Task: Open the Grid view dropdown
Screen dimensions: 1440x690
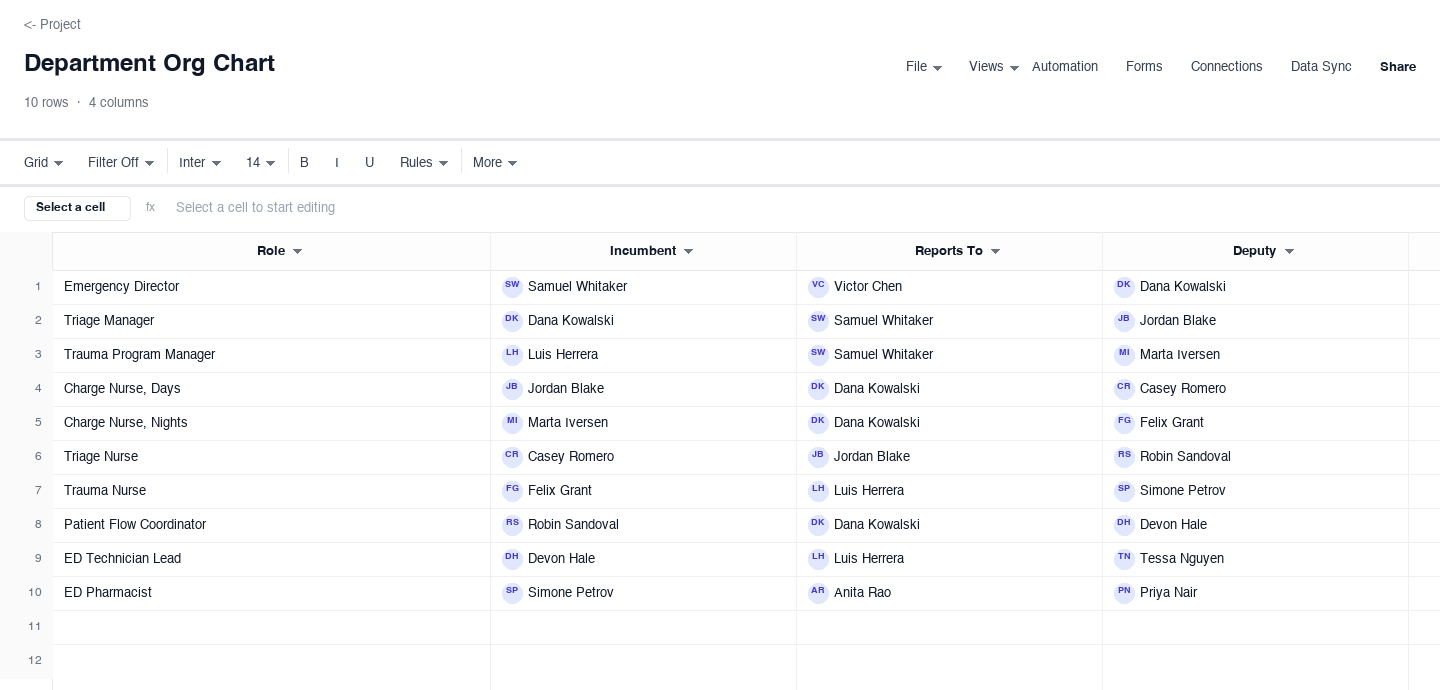Action: tap(44, 163)
